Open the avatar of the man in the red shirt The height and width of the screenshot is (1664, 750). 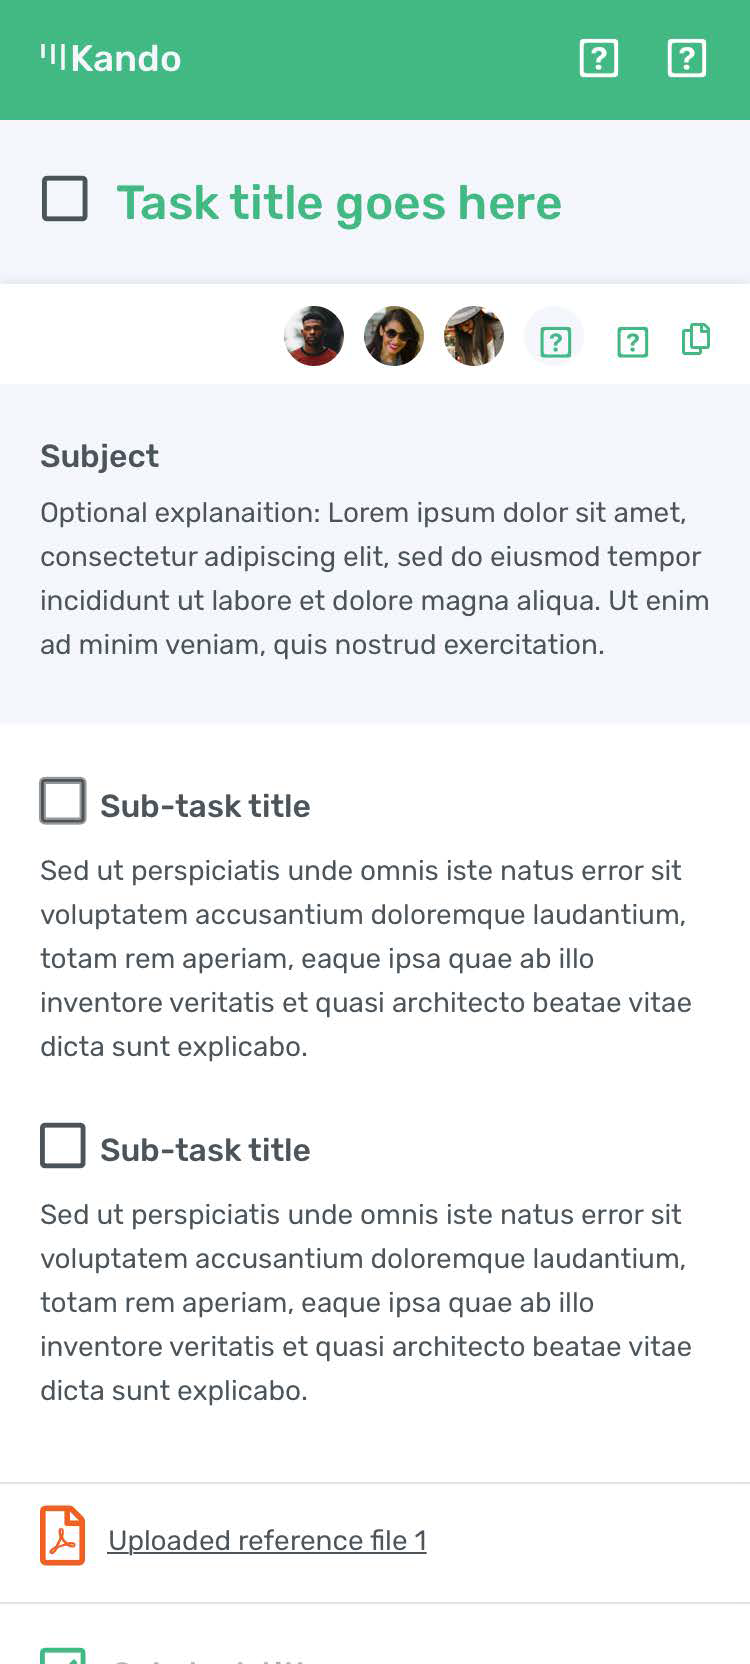click(314, 336)
